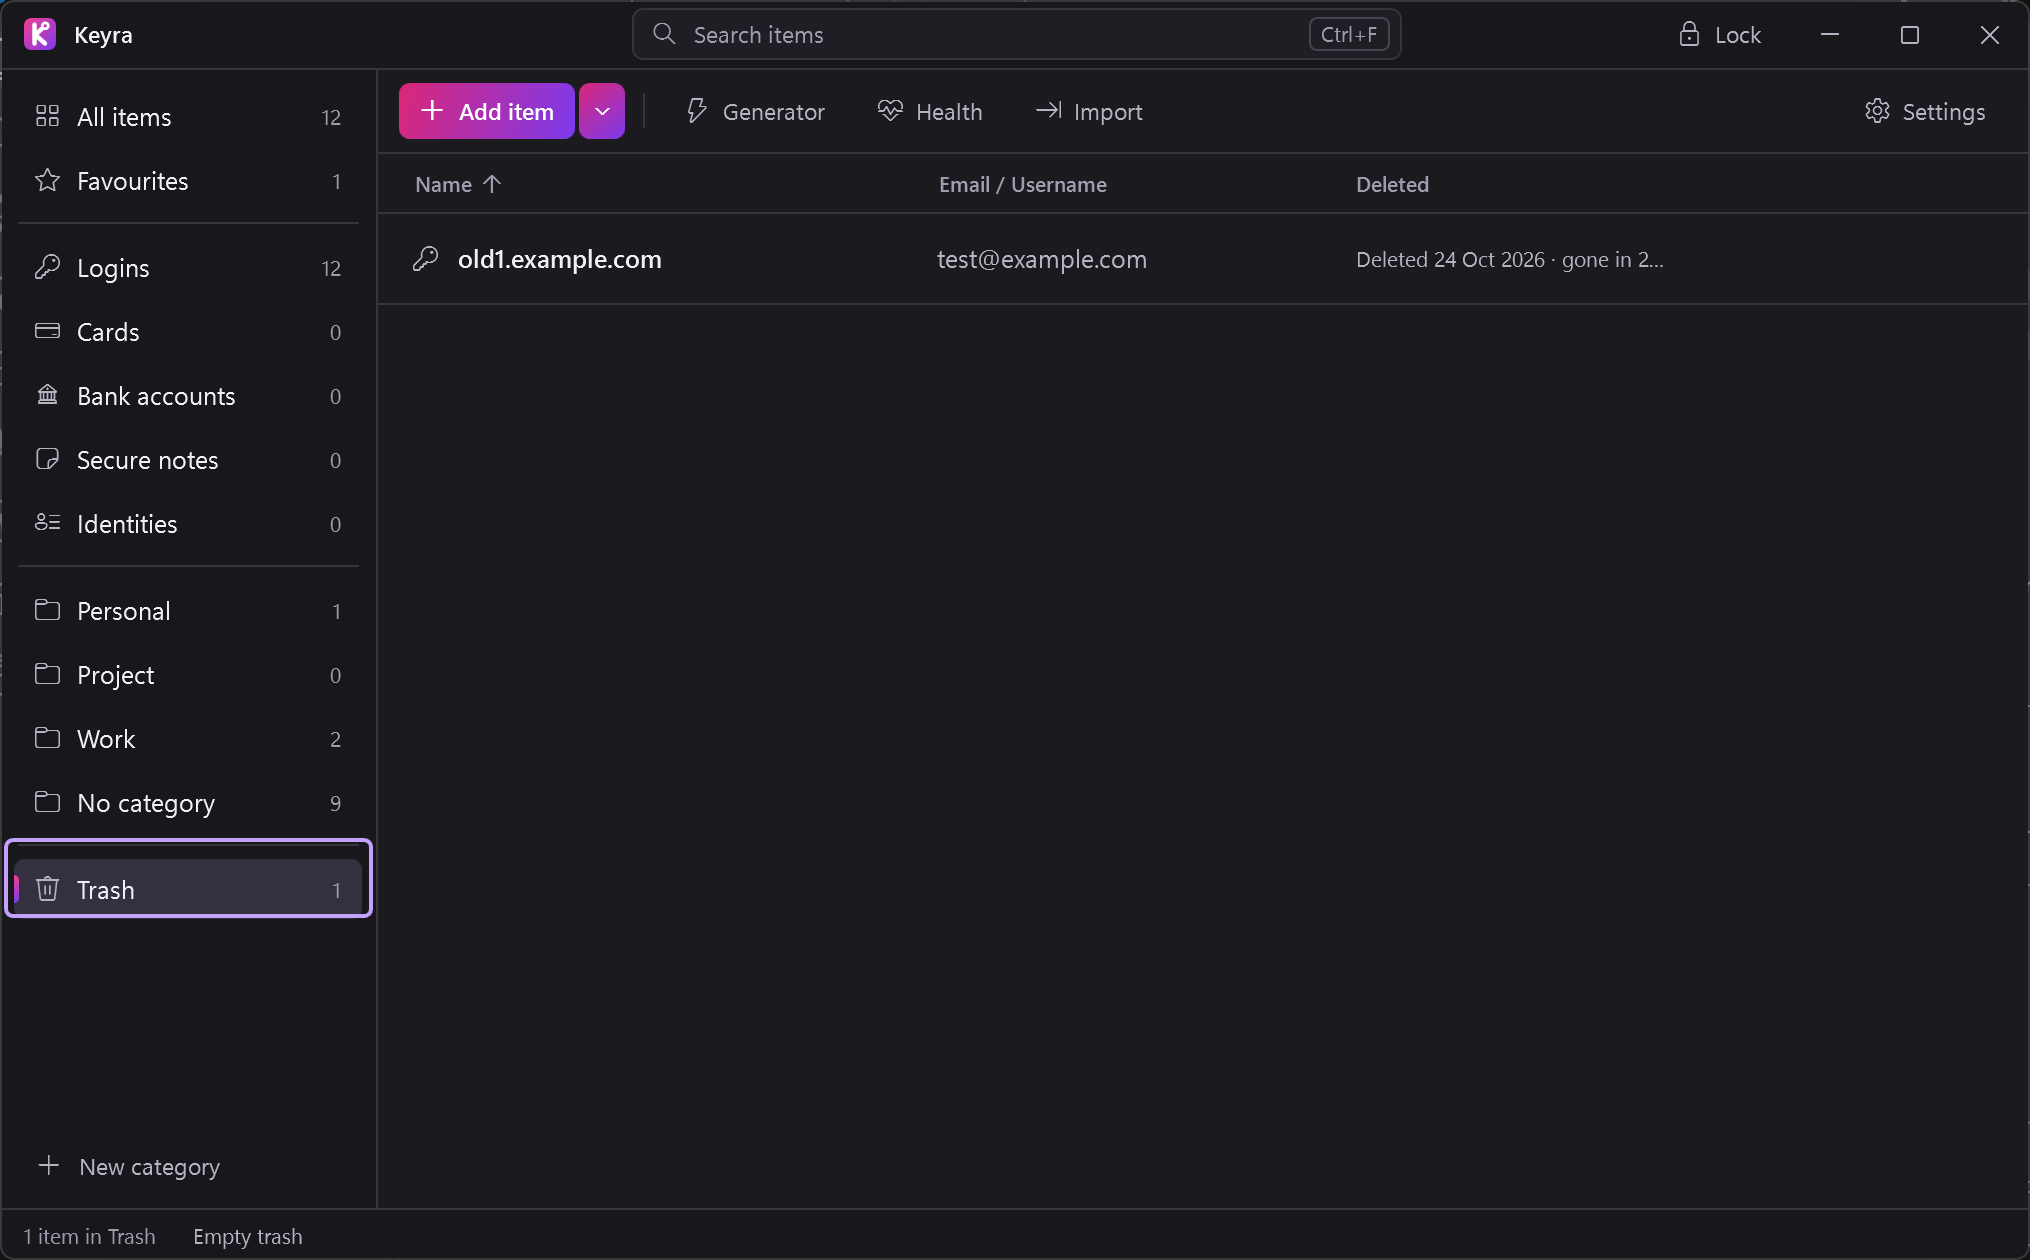2030x1260 pixels.
Task: Sort by Email / Username column
Action: (1023, 184)
